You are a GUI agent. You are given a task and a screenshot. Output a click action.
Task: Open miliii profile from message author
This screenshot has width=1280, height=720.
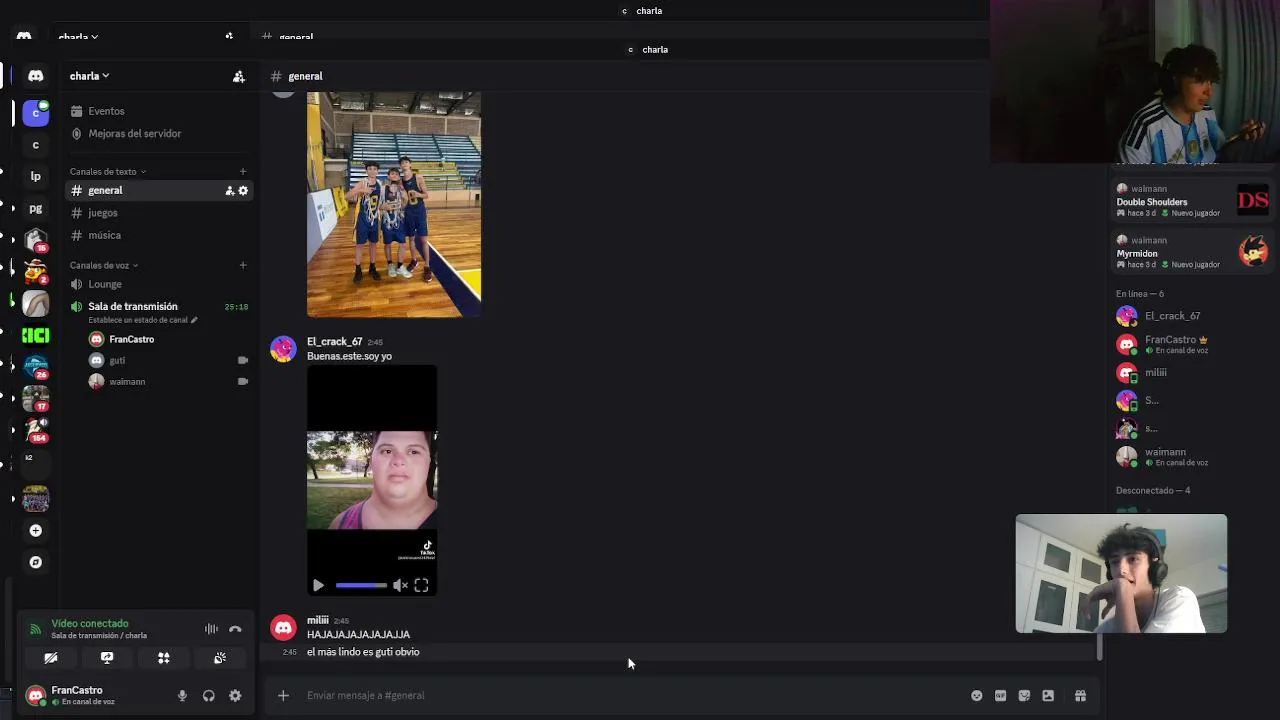pos(318,620)
